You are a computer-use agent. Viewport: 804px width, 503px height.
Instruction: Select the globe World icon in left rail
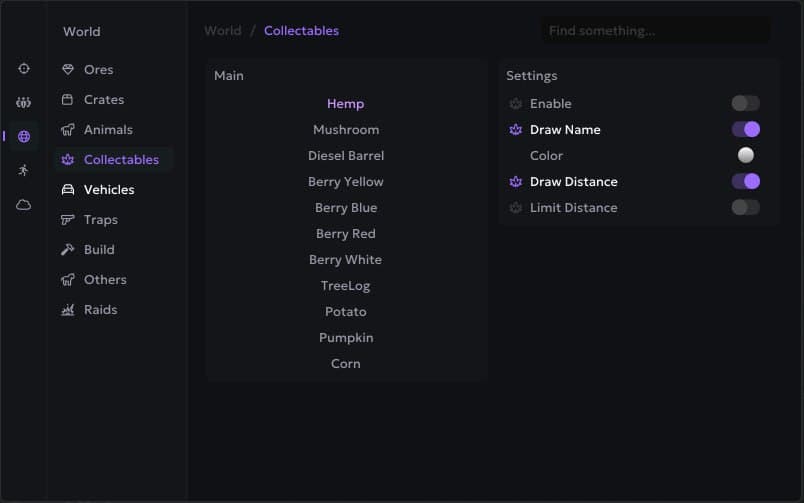pos(24,136)
